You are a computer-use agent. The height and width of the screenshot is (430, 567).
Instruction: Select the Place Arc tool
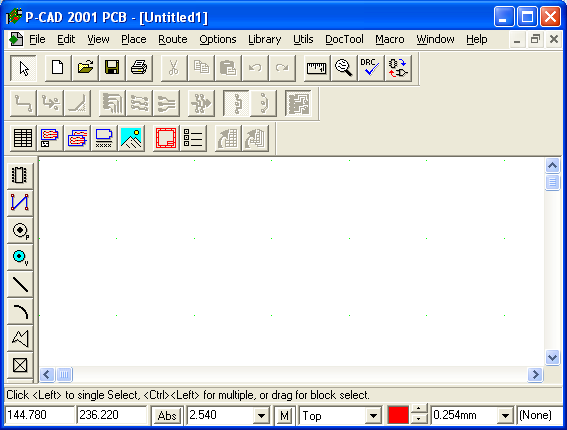coord(20,311)
